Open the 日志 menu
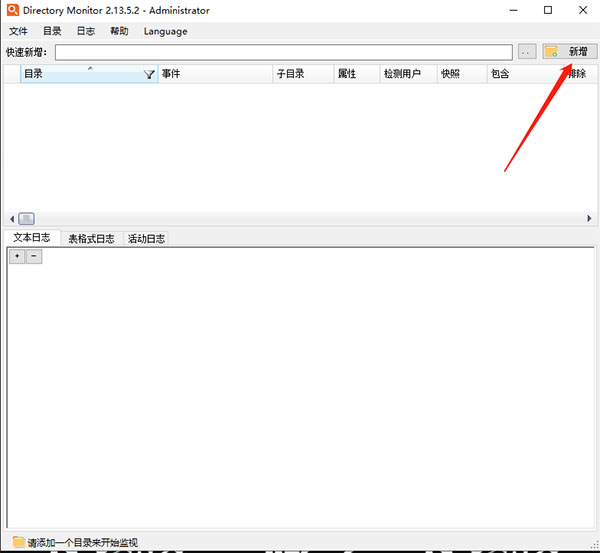Screen dimensions: 600x553 [x=86, y=31]
